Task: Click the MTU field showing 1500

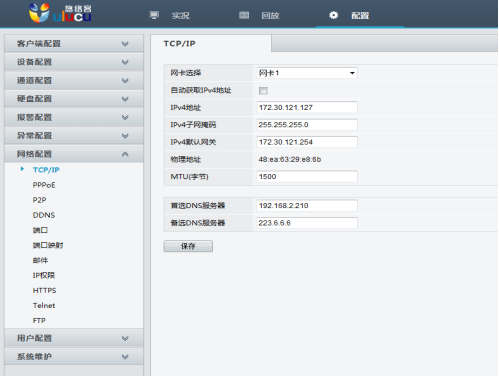Action: (307, 177)
